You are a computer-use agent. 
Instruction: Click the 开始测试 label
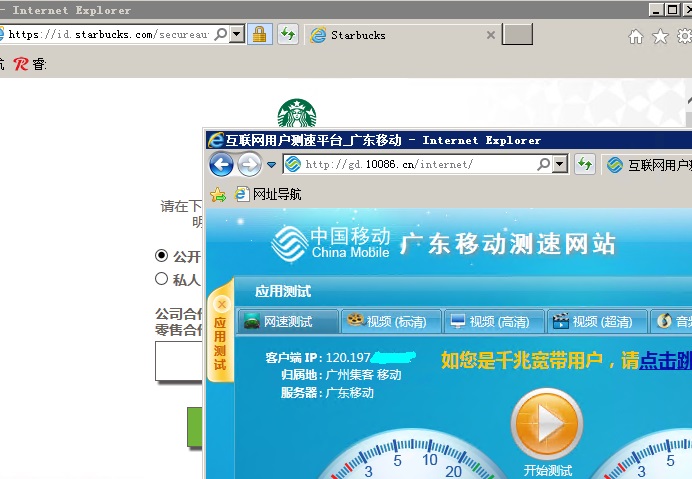tap(548, 471)
